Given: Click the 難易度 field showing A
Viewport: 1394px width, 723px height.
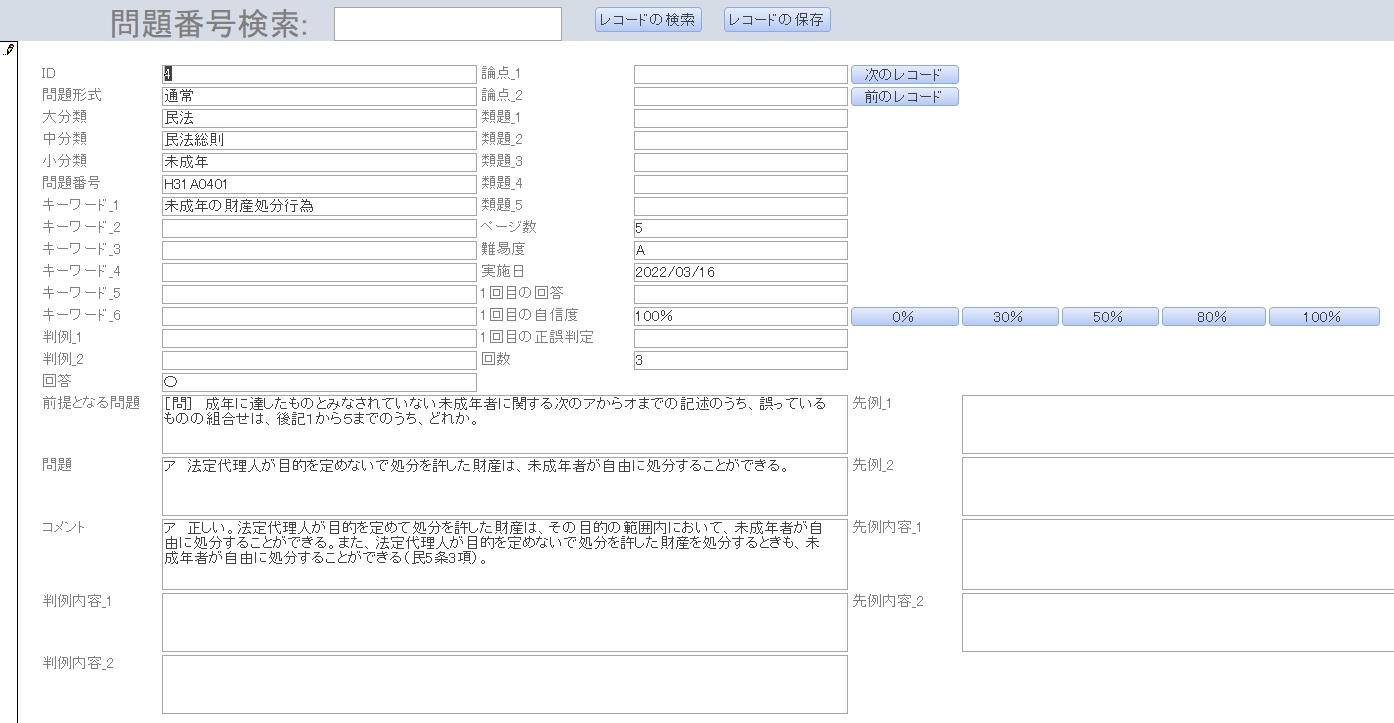Looking at the screenshot, I should (740, 250).
